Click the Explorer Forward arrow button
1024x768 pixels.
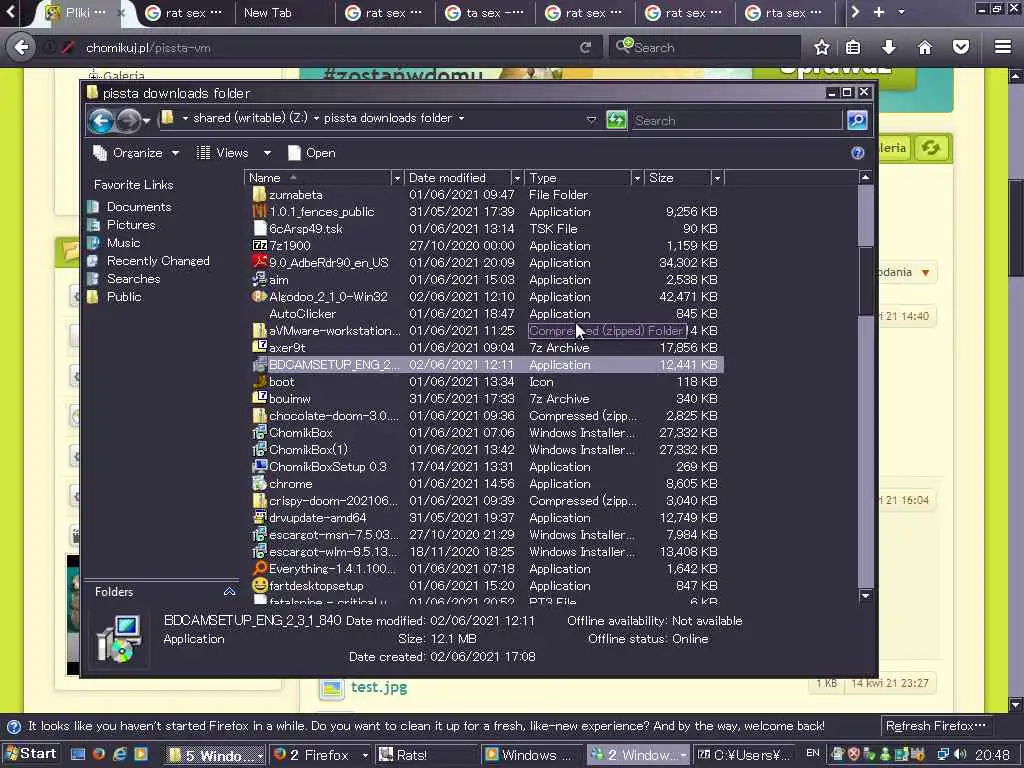click(129, 120)
